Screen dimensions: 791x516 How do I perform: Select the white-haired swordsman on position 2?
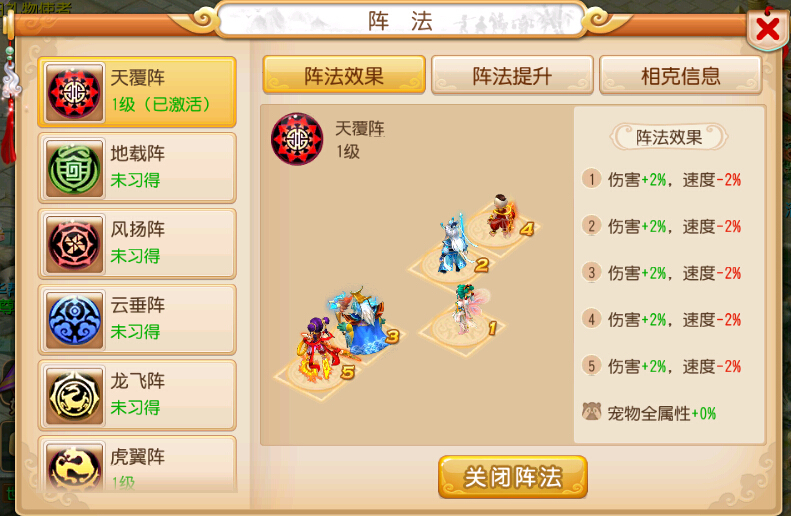point(455,245)
